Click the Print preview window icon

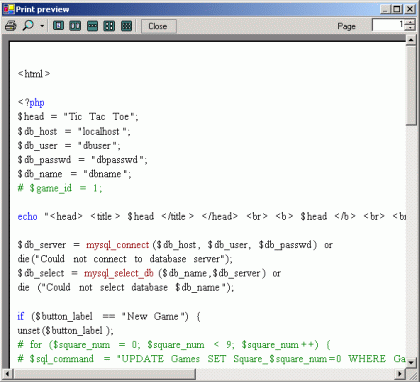(9, 9)
